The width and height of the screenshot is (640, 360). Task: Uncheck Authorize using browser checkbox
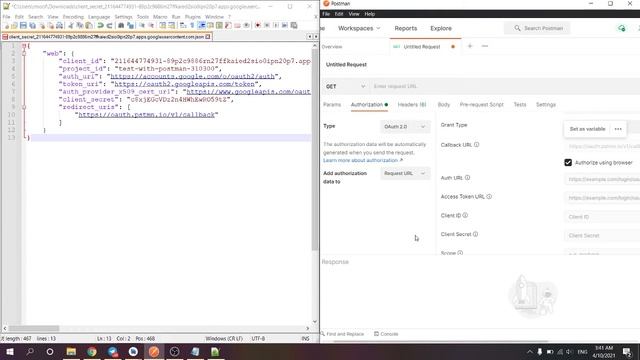click(568, 162)
